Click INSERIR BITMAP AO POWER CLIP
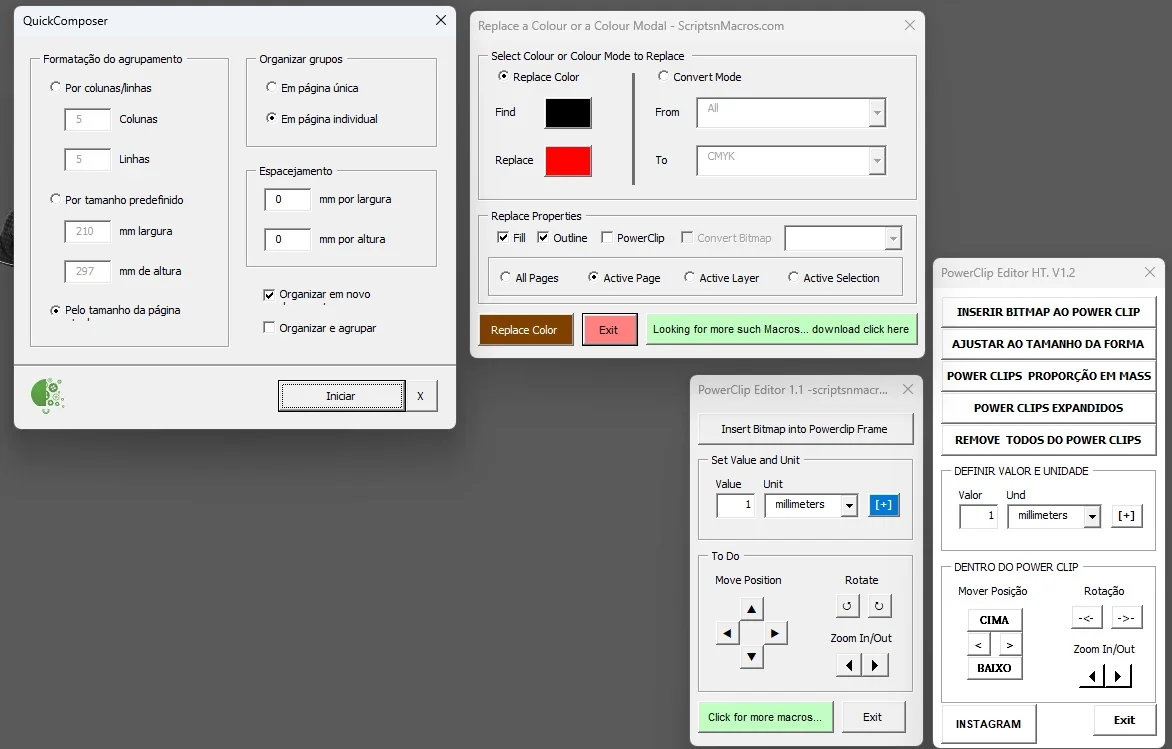 click(1048, 312)
